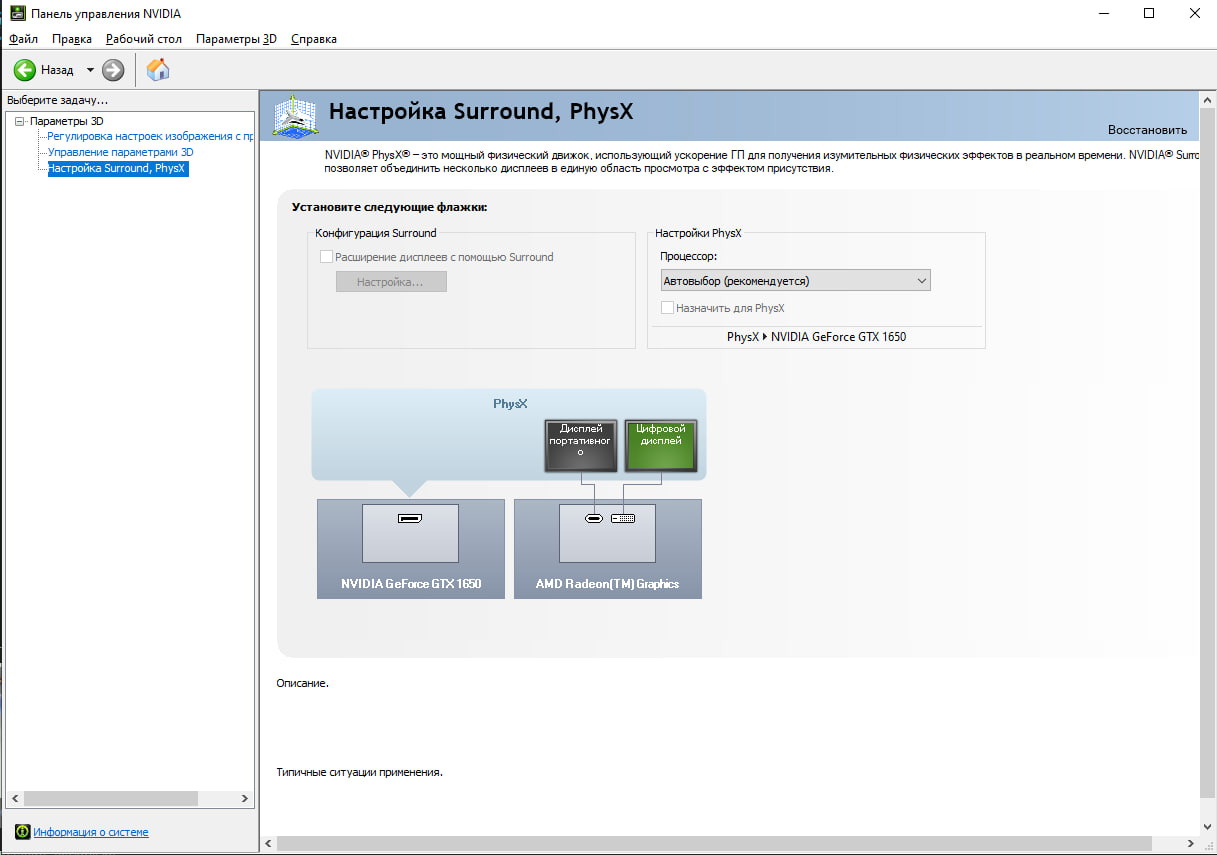The width and height of the screenshot is (1217, 855).
Task: Click the Дисплей портативного monitor box
Action: tap(580, 446)
